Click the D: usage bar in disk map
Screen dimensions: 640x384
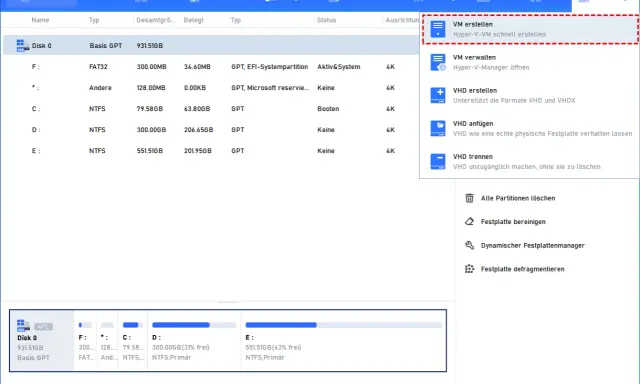click(x=194, y=325)
